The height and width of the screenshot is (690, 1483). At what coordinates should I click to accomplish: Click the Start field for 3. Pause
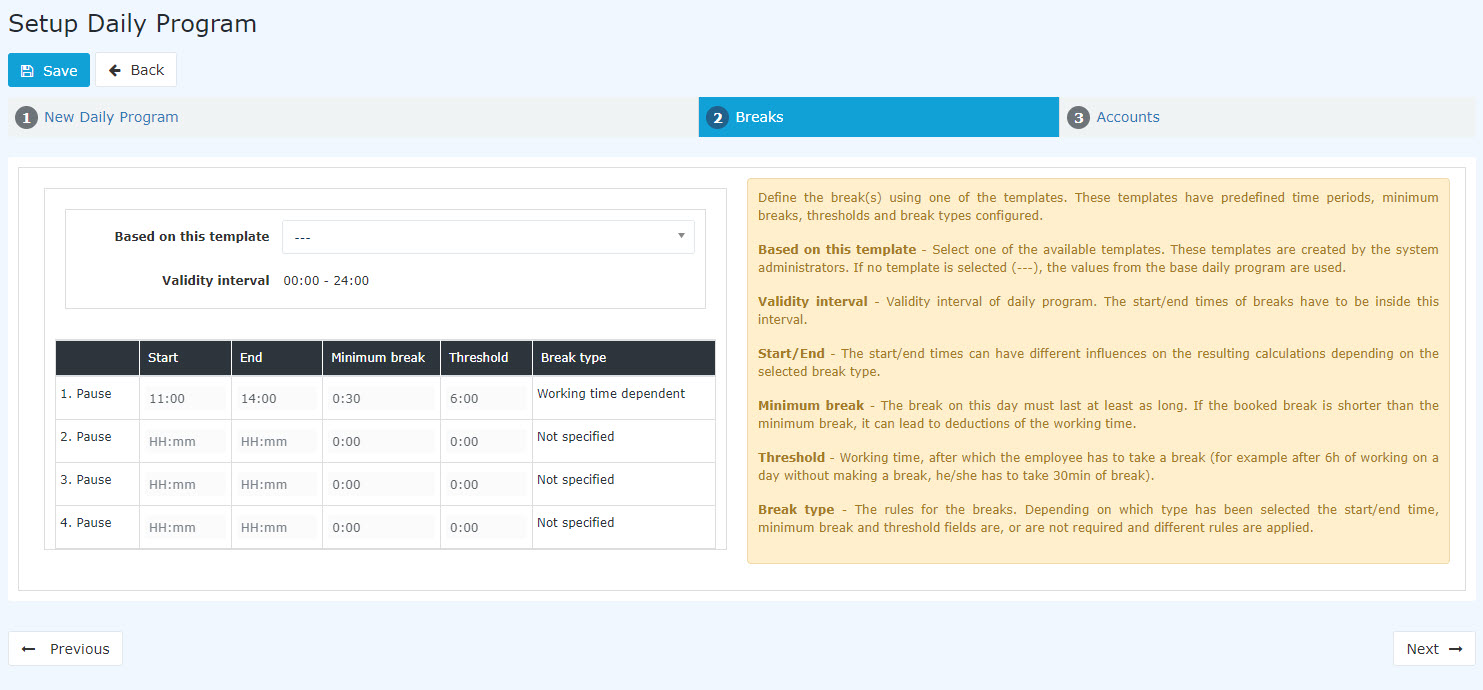(185, 484)
